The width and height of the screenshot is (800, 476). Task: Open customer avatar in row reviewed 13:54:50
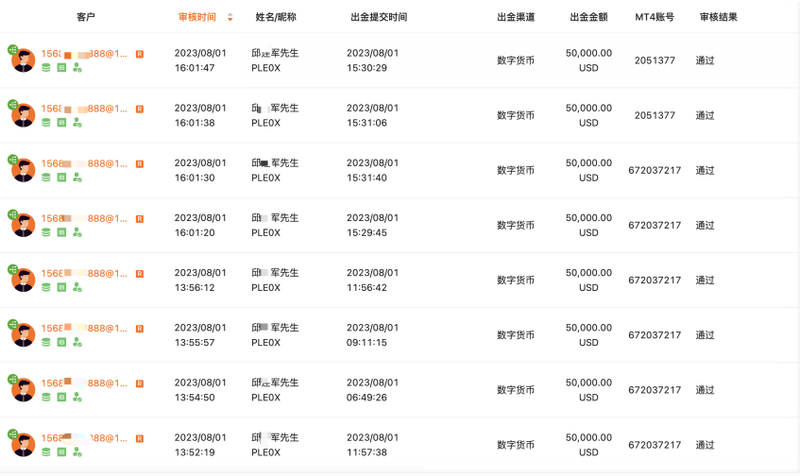pos(23,390)
